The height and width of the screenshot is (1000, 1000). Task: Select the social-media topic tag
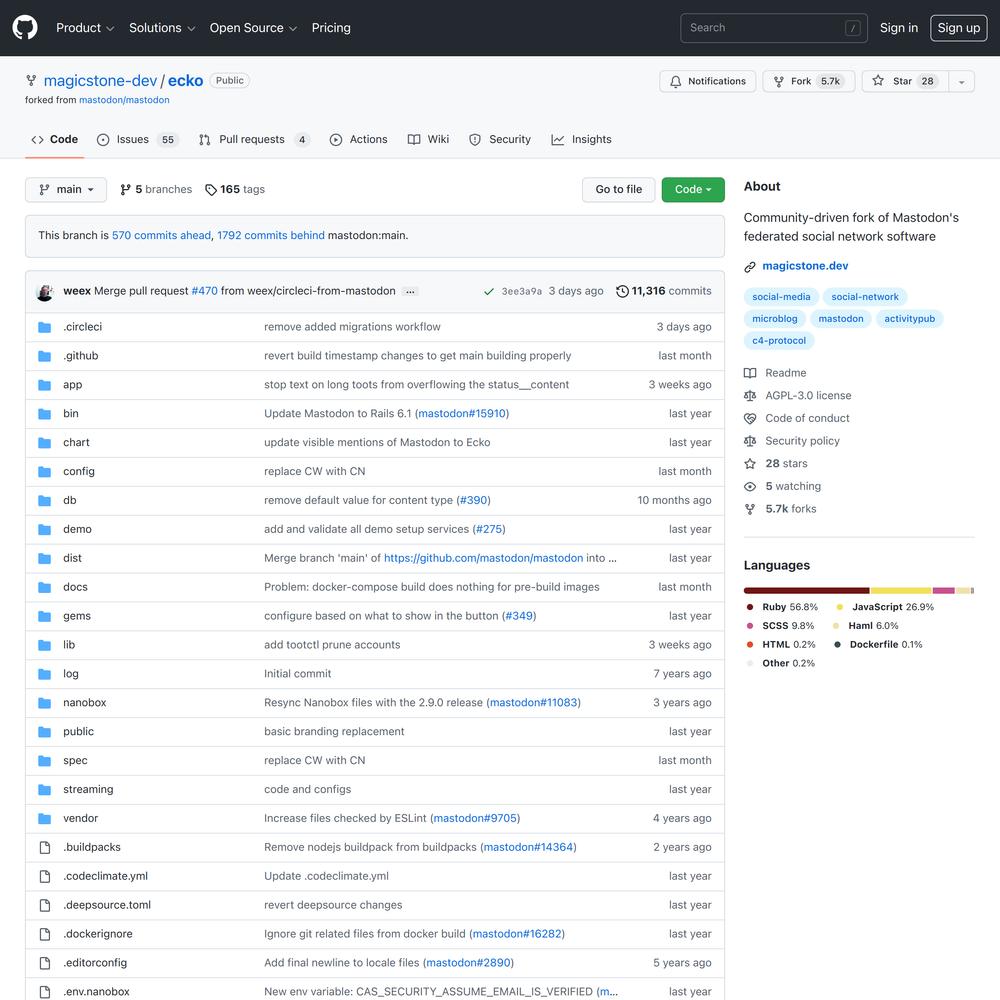tap(781, 297)
